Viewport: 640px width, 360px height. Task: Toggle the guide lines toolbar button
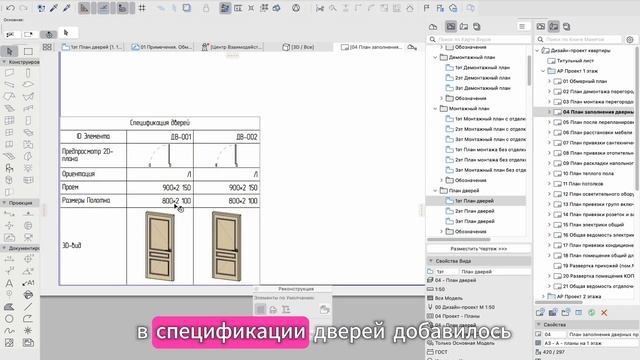point(103,8)
